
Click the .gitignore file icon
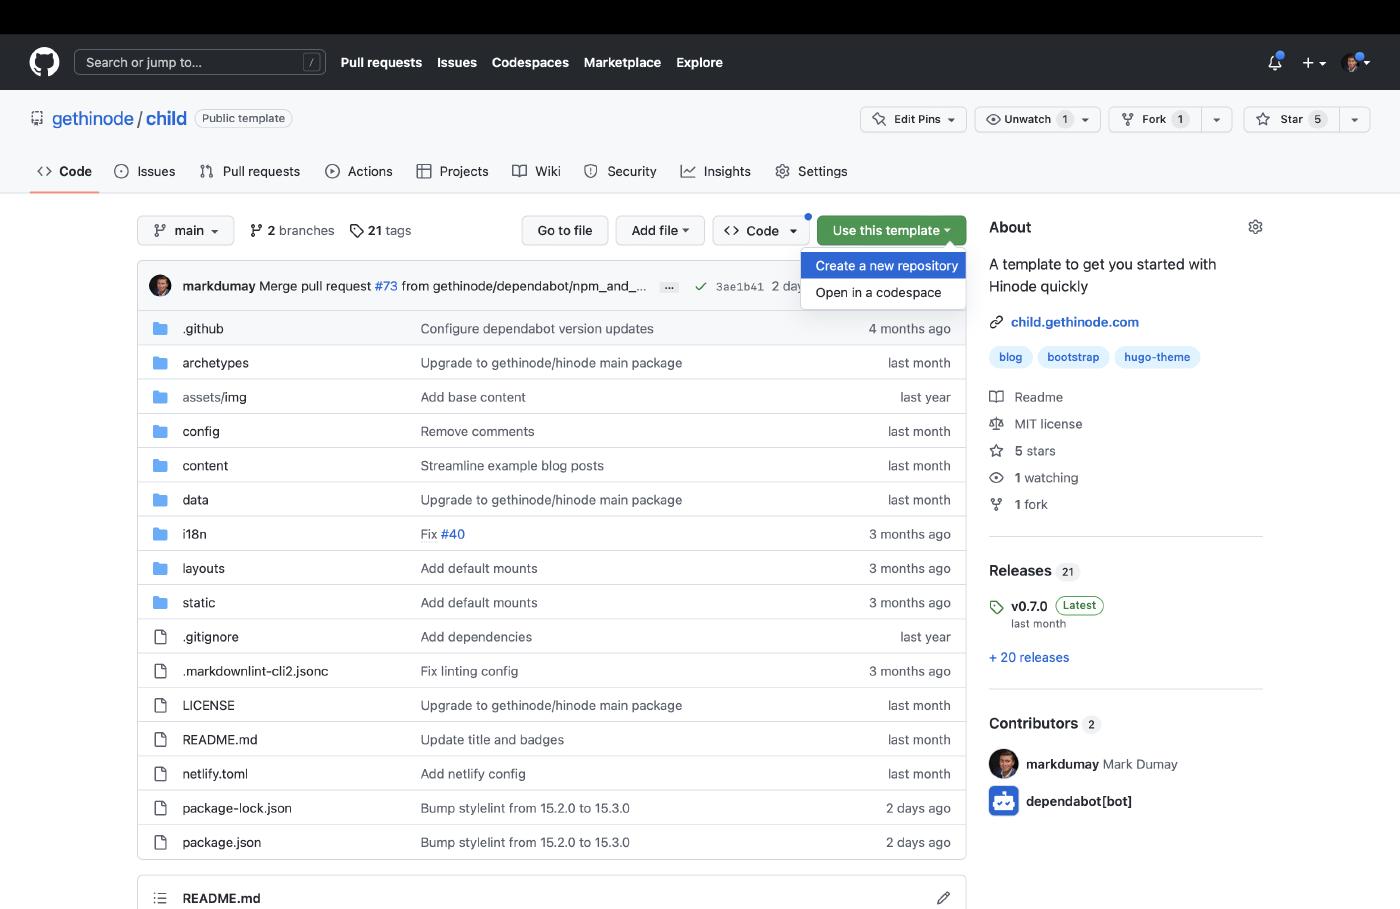tap(160, 637)
